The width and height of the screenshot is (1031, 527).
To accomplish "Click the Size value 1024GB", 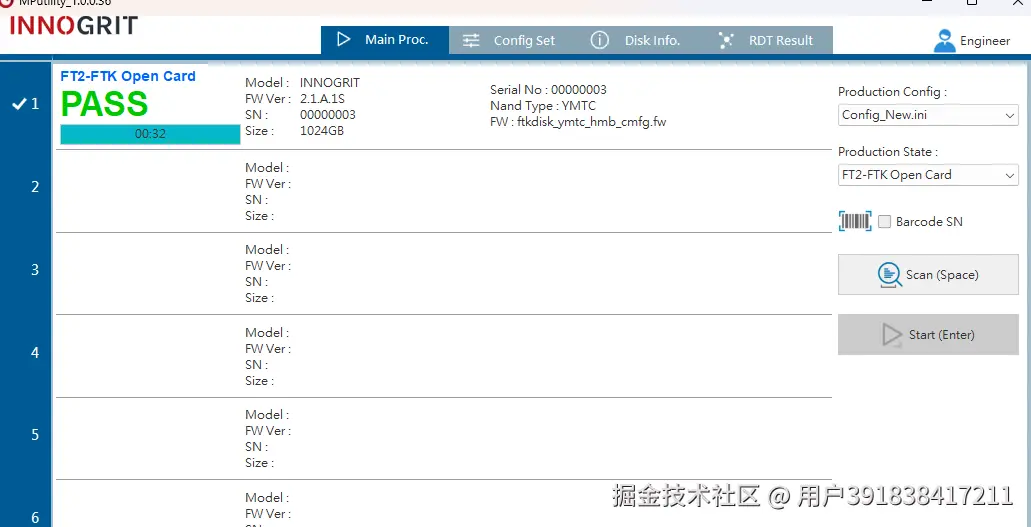I will (322, 131).
